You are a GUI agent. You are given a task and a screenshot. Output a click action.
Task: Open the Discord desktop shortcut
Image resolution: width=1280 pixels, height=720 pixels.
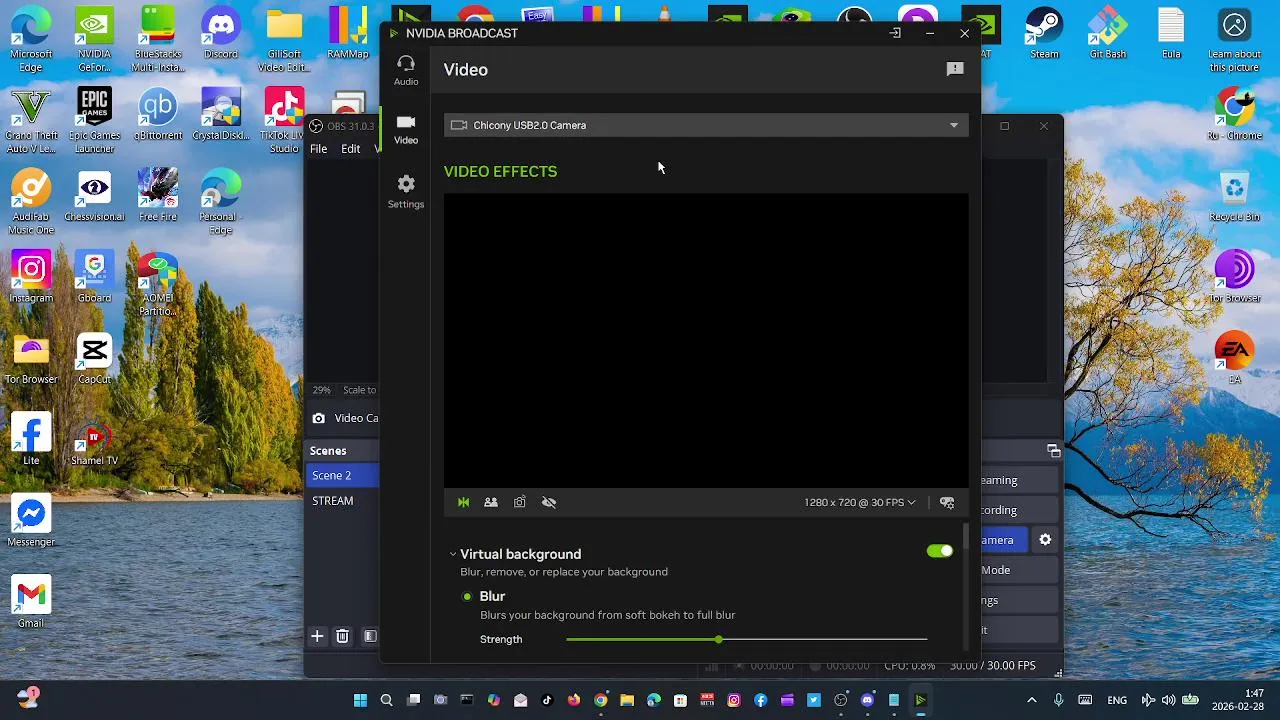[221, 34]
